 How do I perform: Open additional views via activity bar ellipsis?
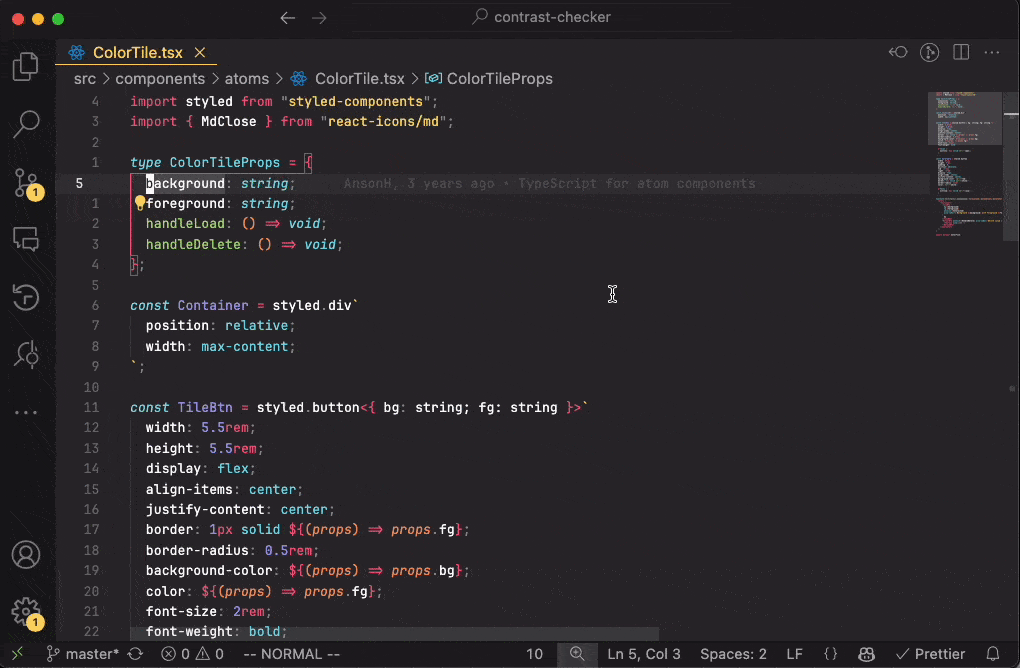25,411
